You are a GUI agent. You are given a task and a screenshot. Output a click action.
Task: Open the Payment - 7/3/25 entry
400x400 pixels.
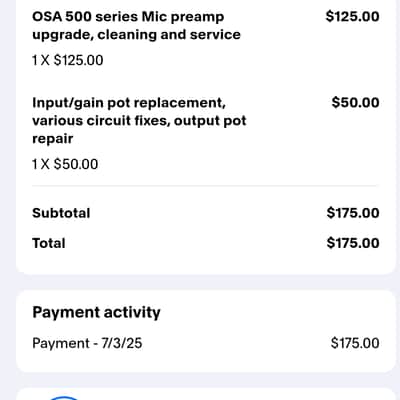[87, 343]
